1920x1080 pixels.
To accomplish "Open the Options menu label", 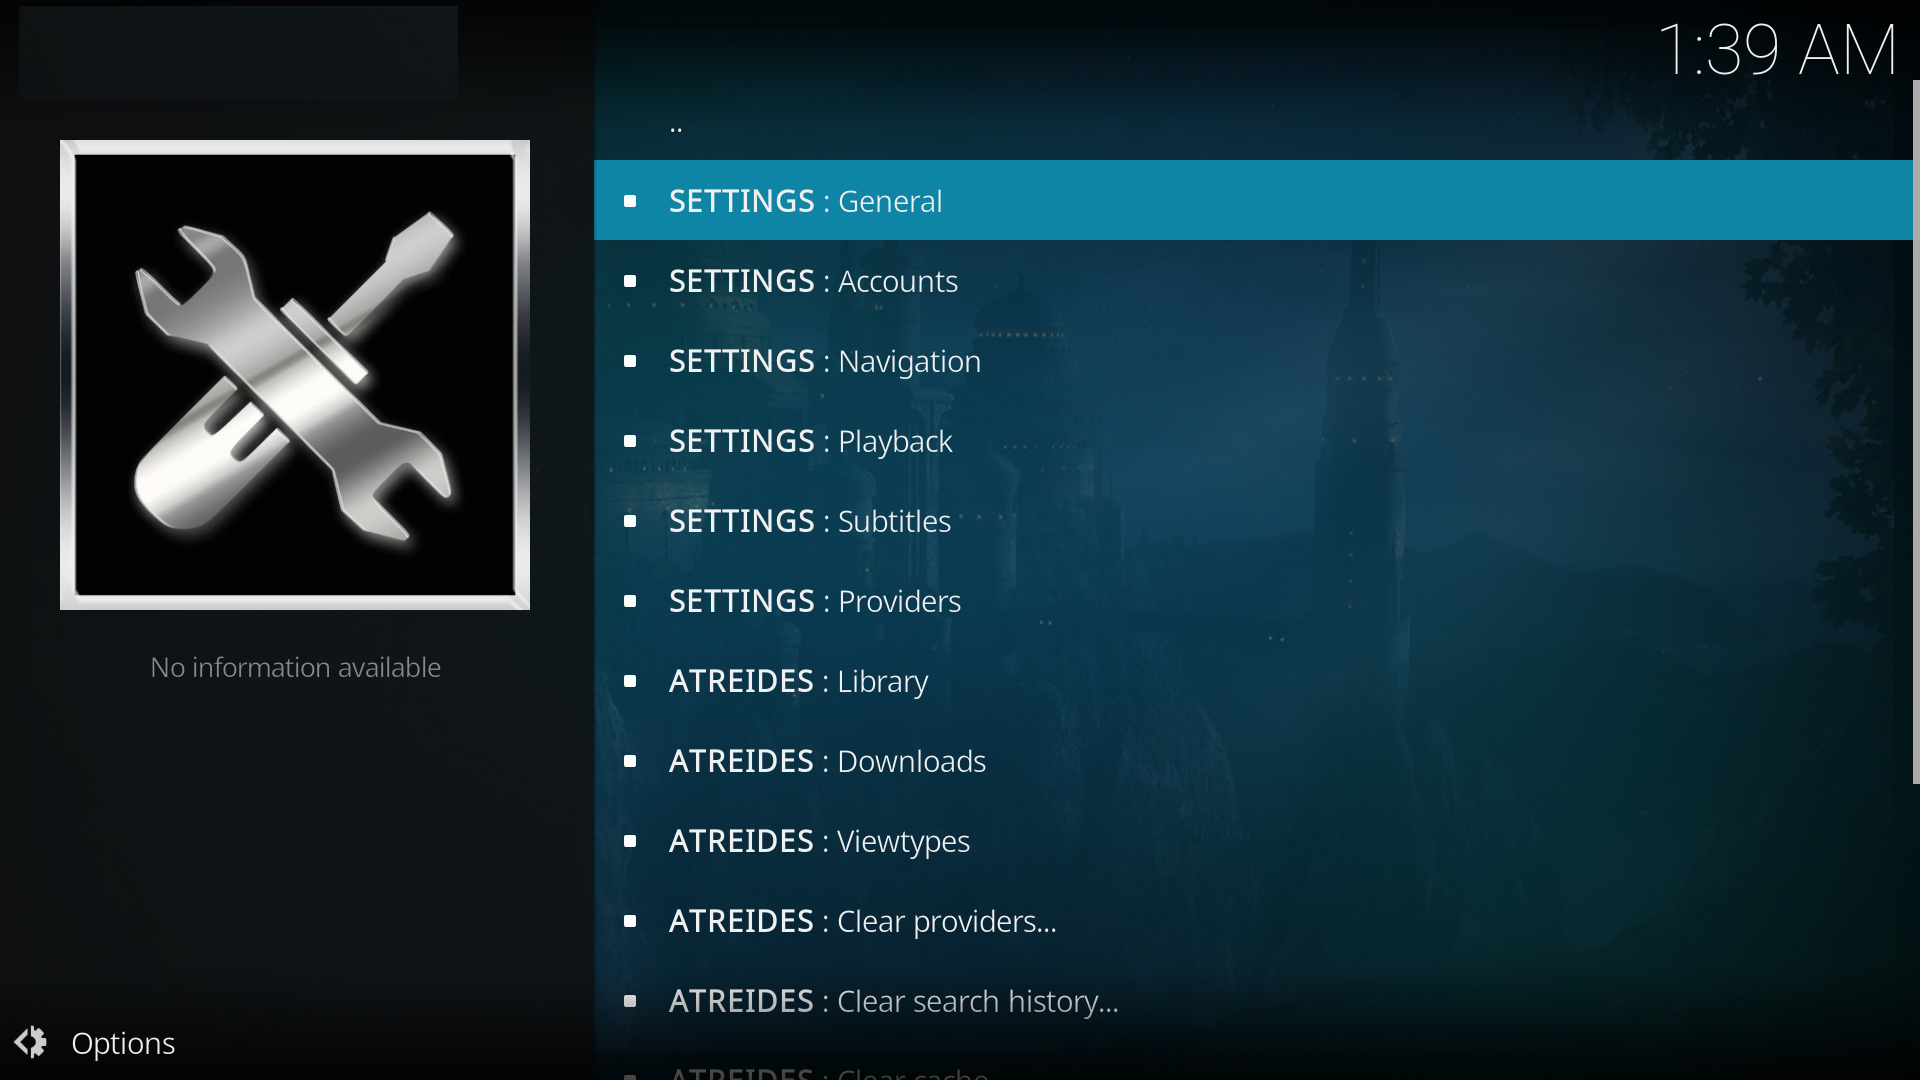I will tap(123, 1043).
